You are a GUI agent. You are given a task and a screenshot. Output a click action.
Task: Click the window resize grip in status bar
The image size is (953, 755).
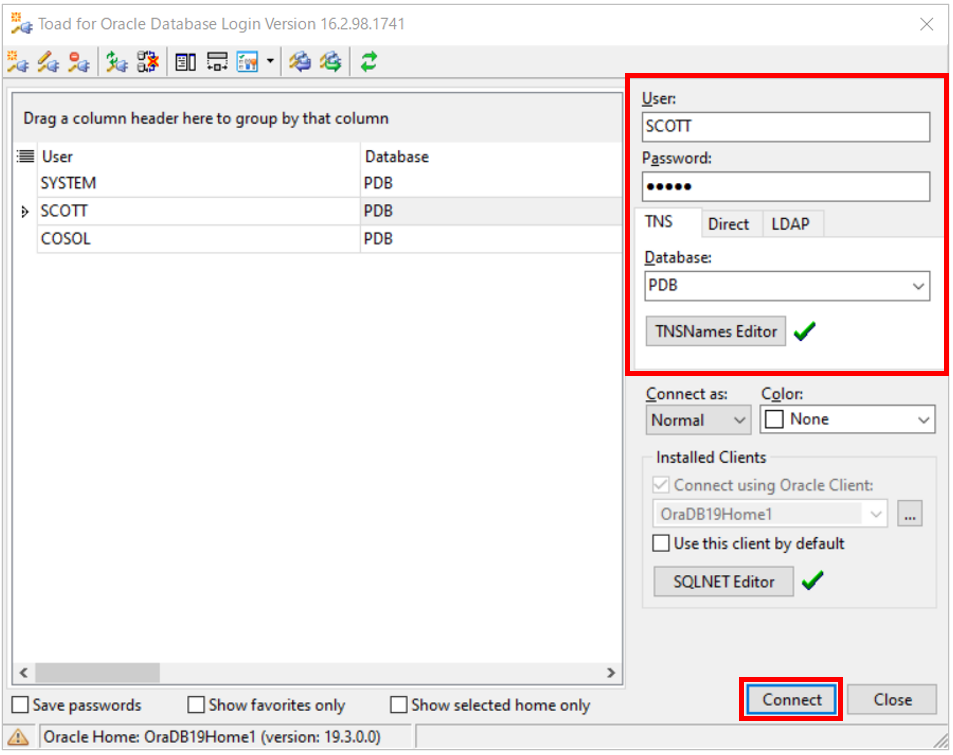coord(940,740)
